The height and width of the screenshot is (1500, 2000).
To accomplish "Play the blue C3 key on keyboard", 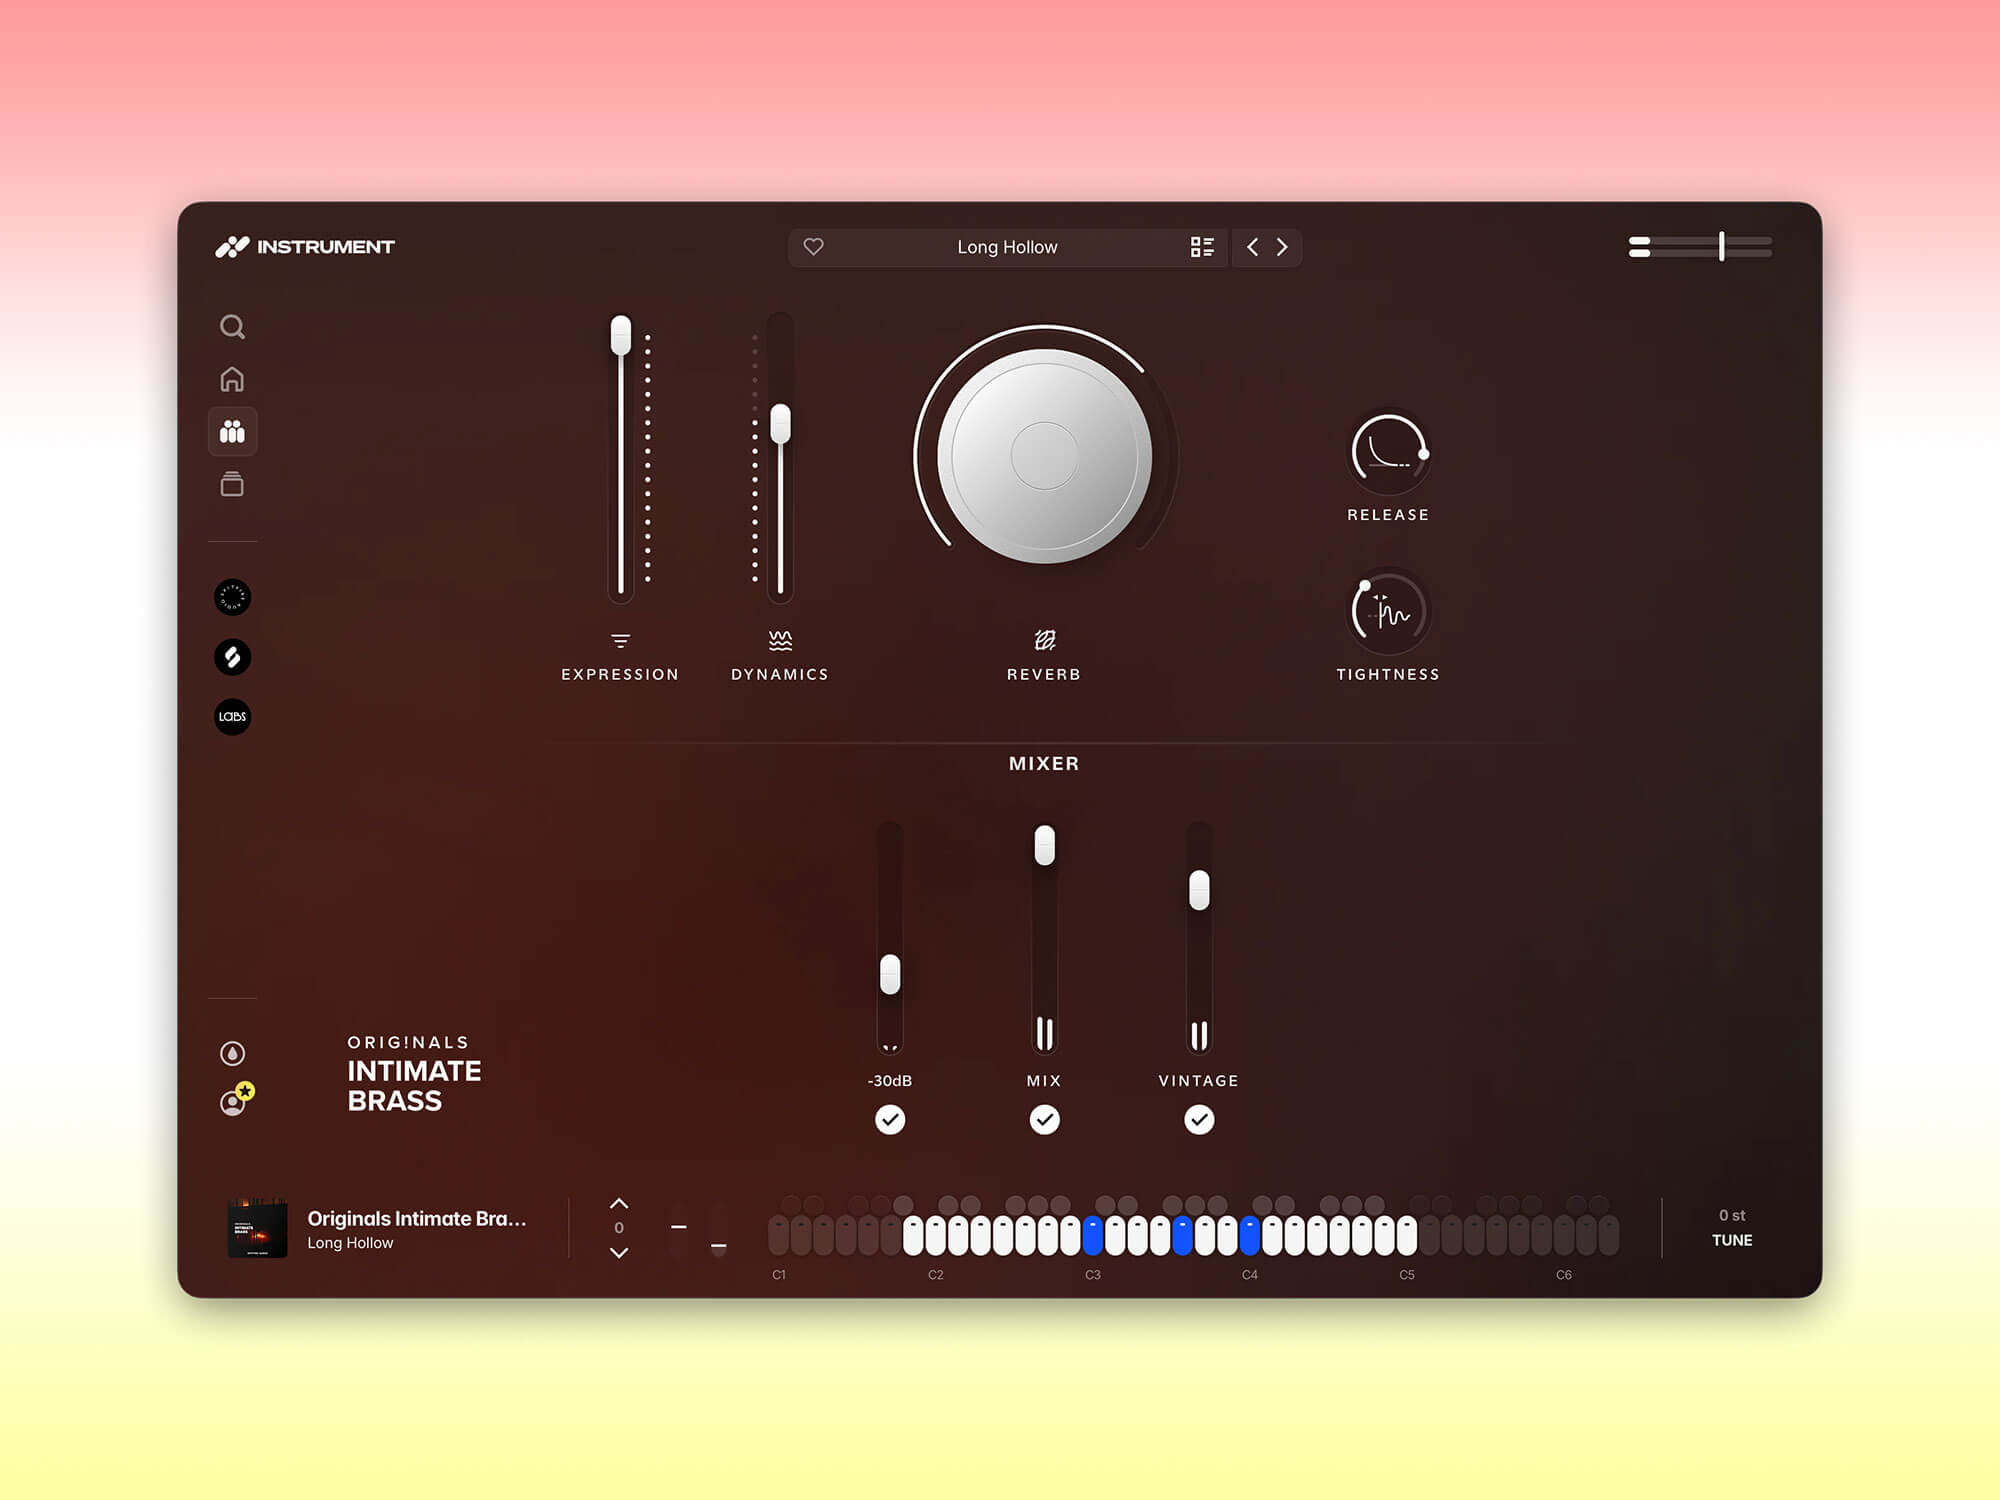I will click(x=1092, y=1235).
